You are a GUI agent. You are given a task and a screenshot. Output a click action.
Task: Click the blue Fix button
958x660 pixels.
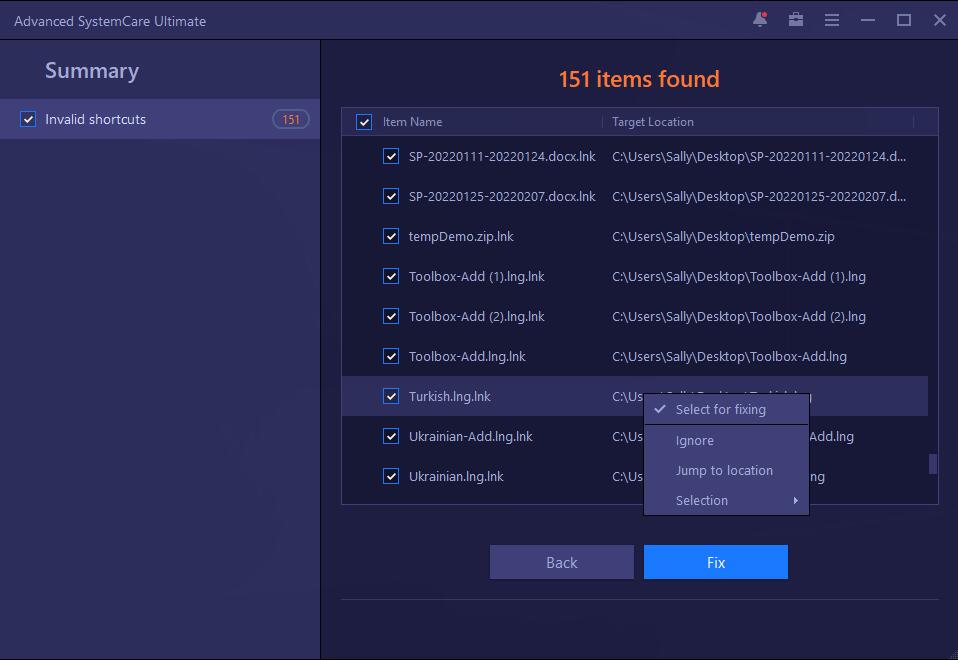click(x=715, y=562)
